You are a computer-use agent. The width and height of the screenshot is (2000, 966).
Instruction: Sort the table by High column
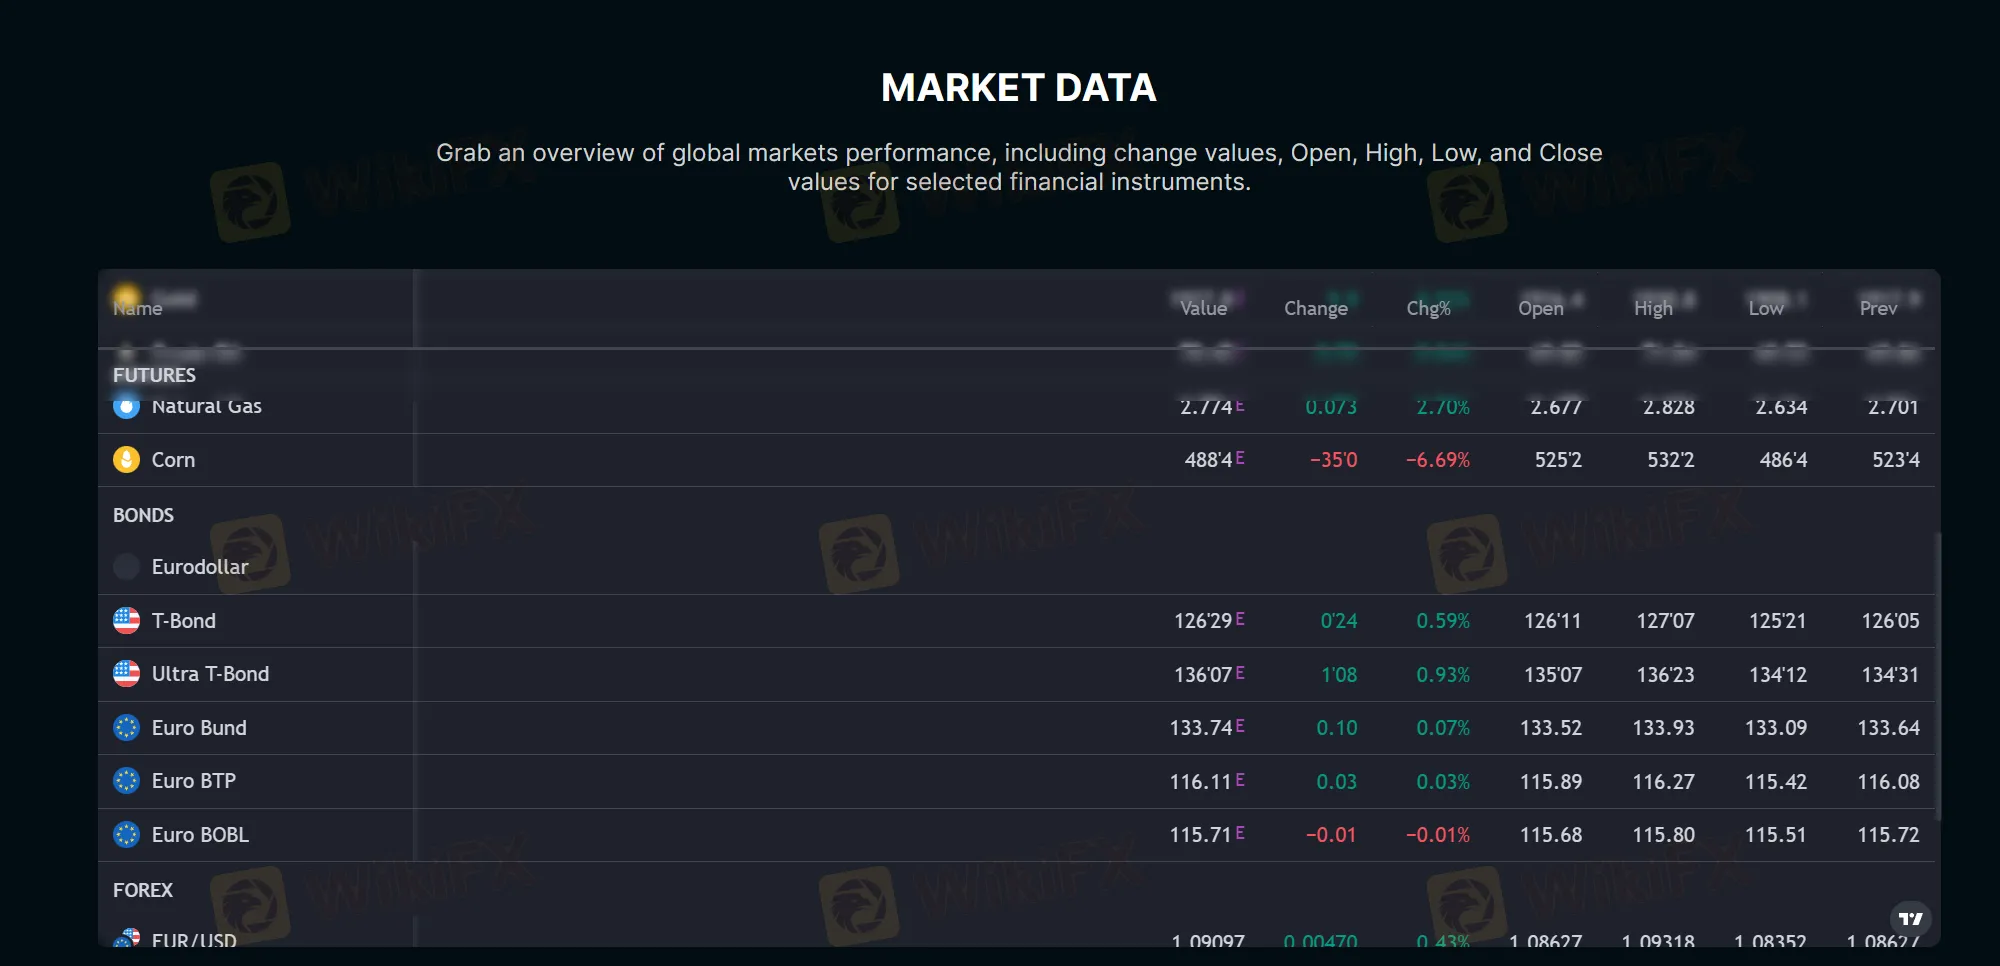(1652, 308)
